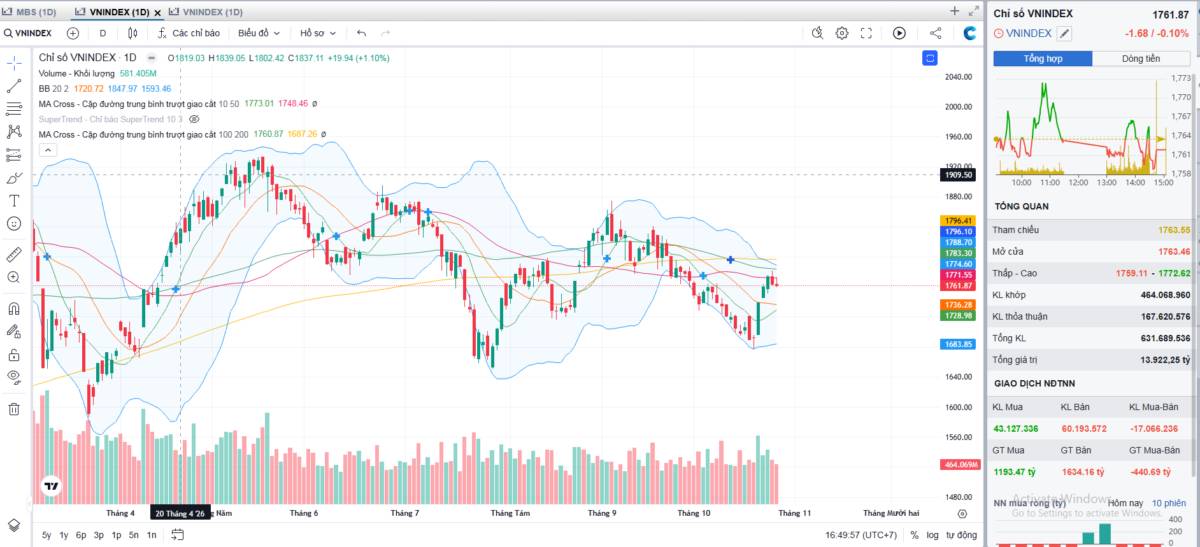Click the blue C logo icon

pyautogui.click(x=969, y=33)
